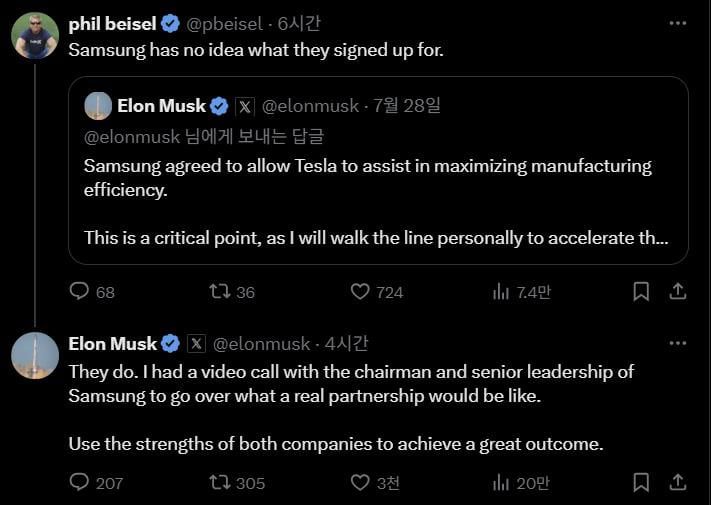Screen dimensions: 711x505
Task: Open phil beisel's profile picture
Action: click(x=35, y=36)
